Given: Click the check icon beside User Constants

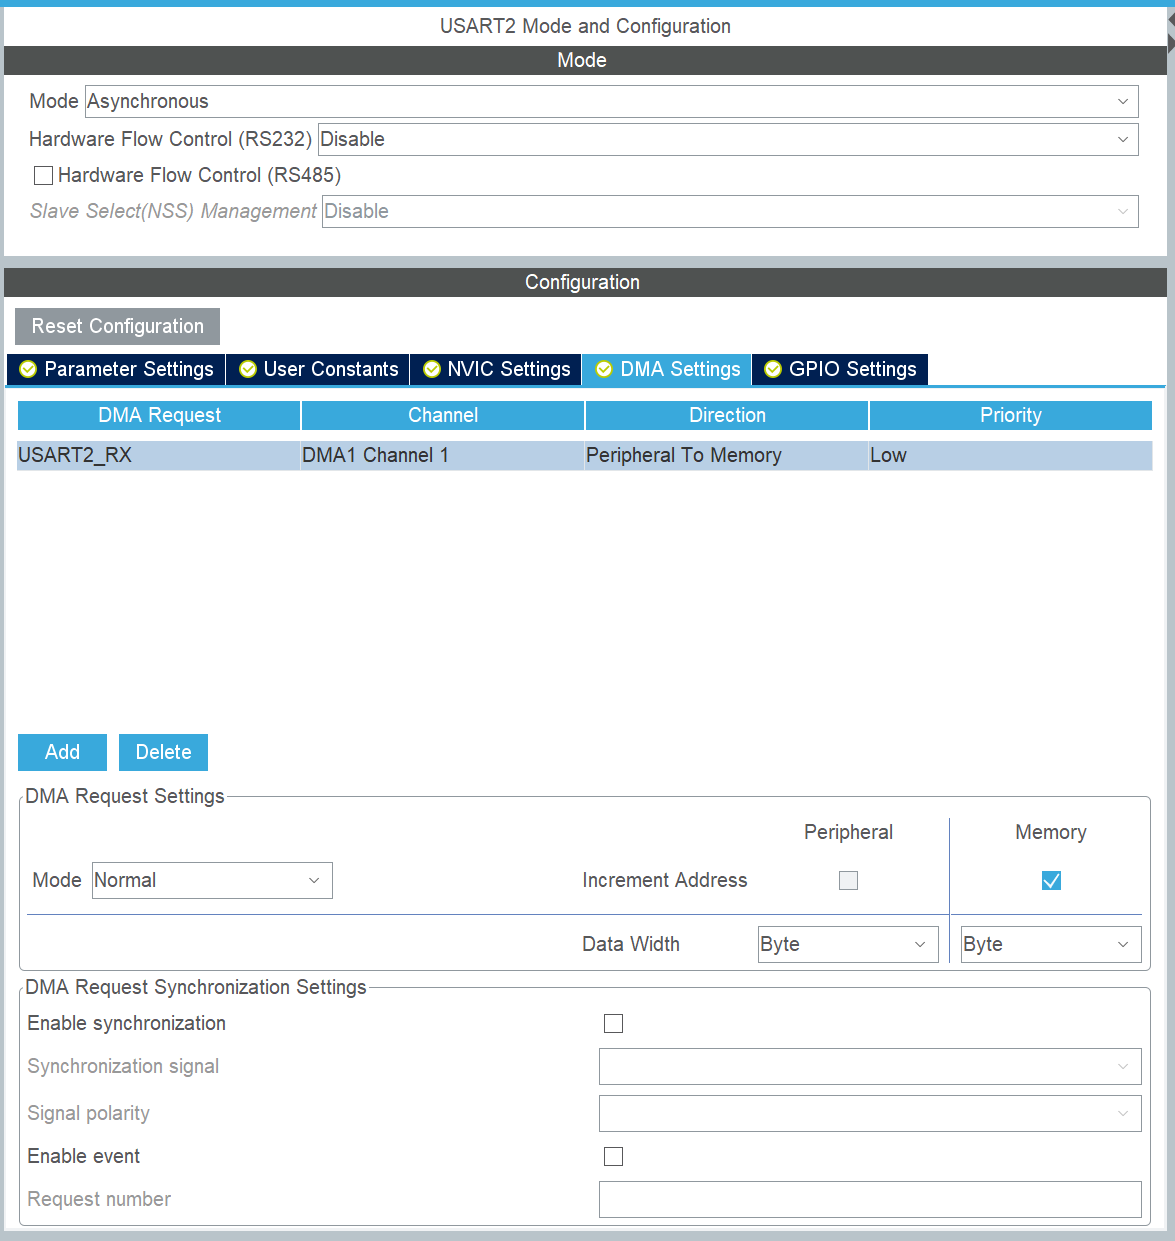Looking at the screenshot, I should click(248, 369).
